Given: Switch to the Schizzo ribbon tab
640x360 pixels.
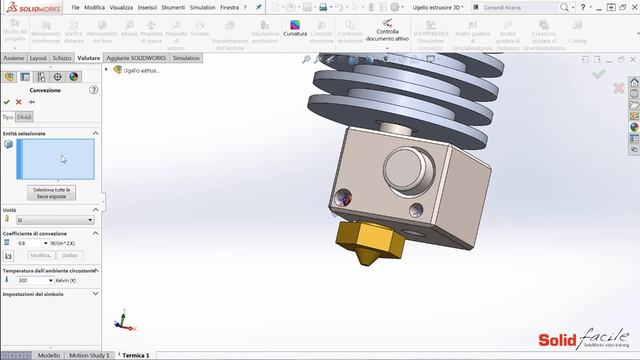Looking at the screenshot, I should [62, 58].
